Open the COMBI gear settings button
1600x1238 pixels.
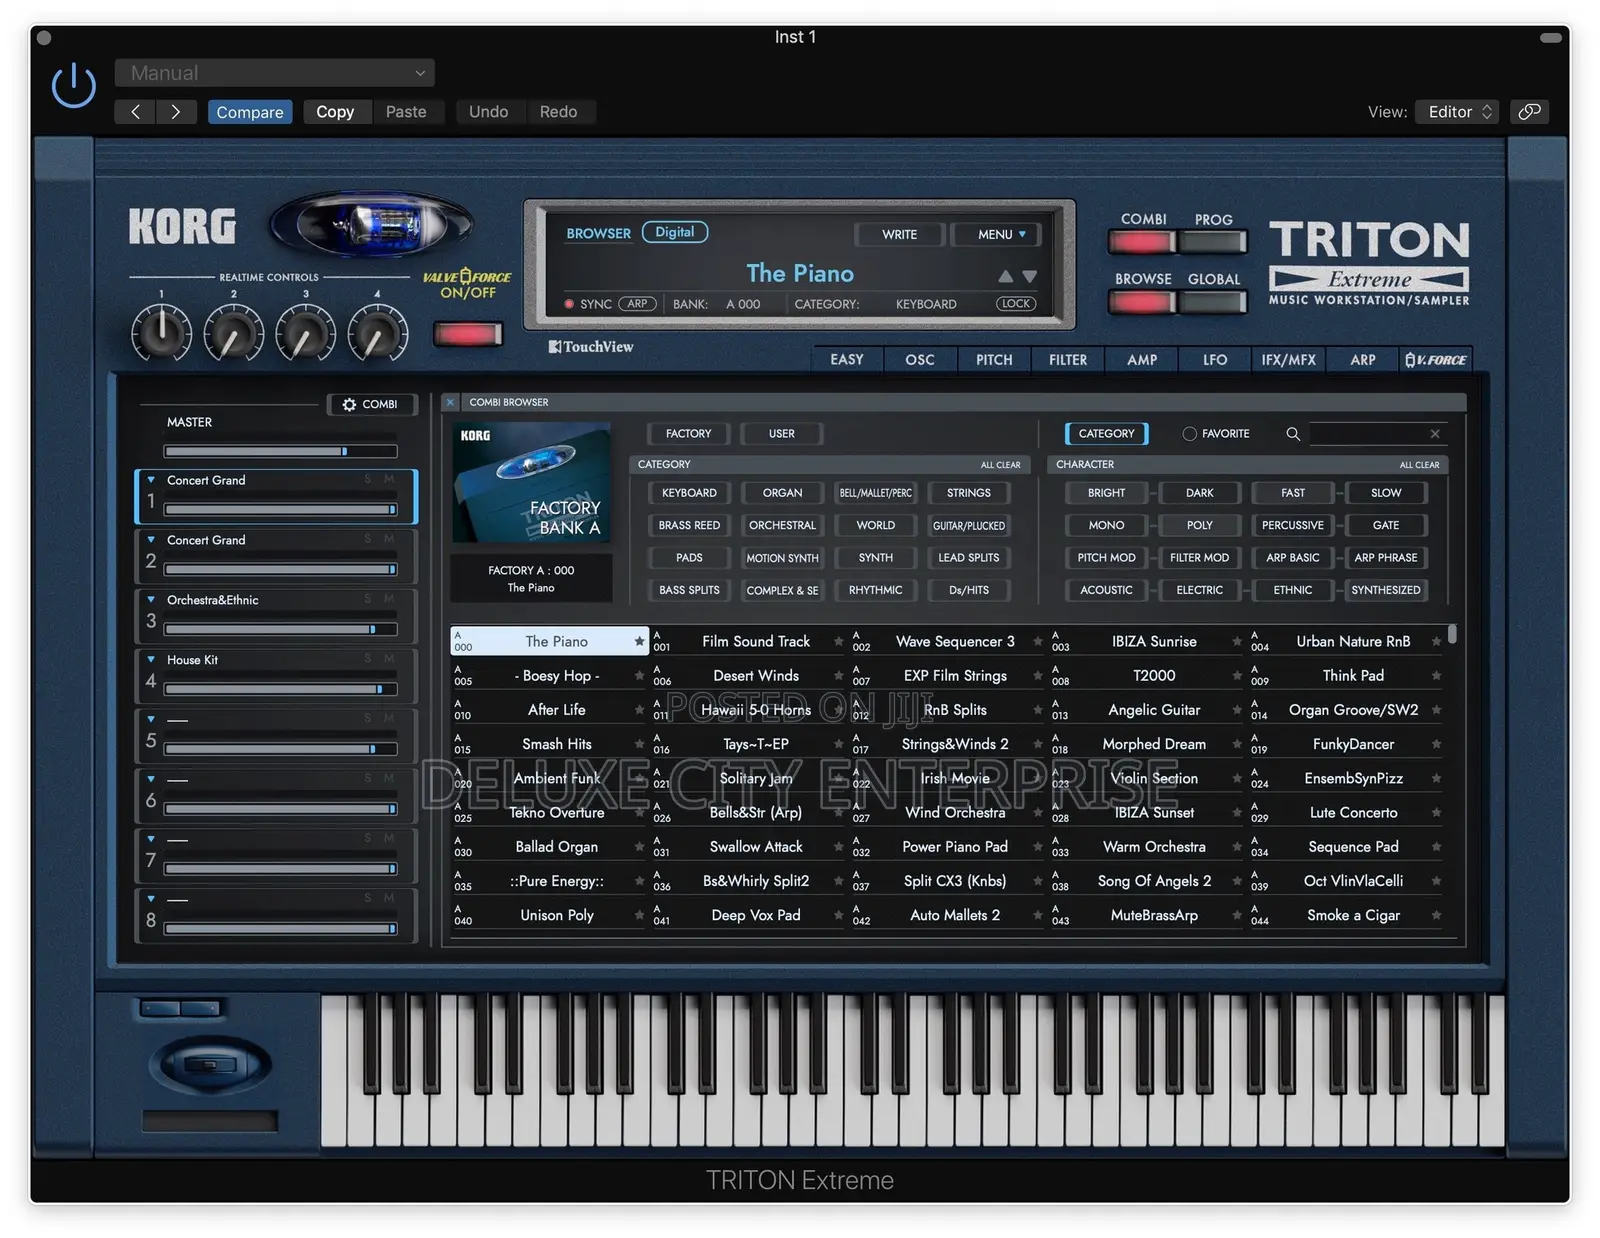370,404
